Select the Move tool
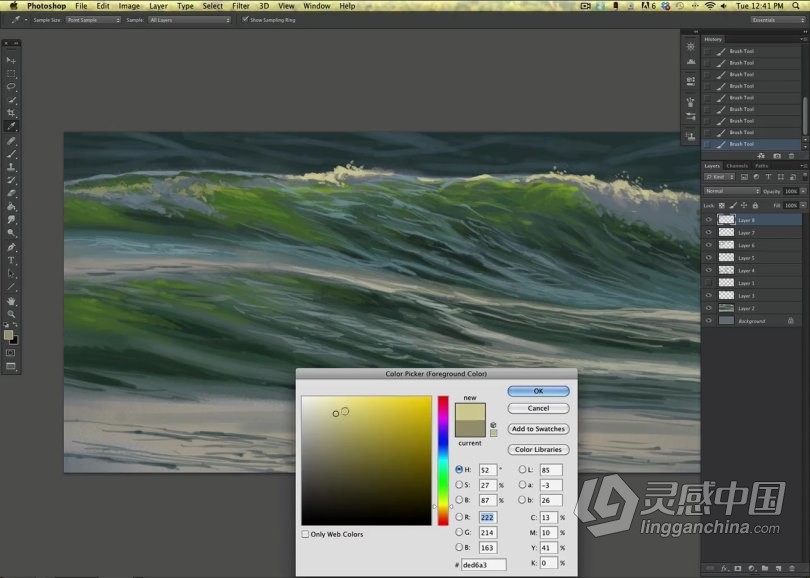The image size is (810, 578). point(11,60)
